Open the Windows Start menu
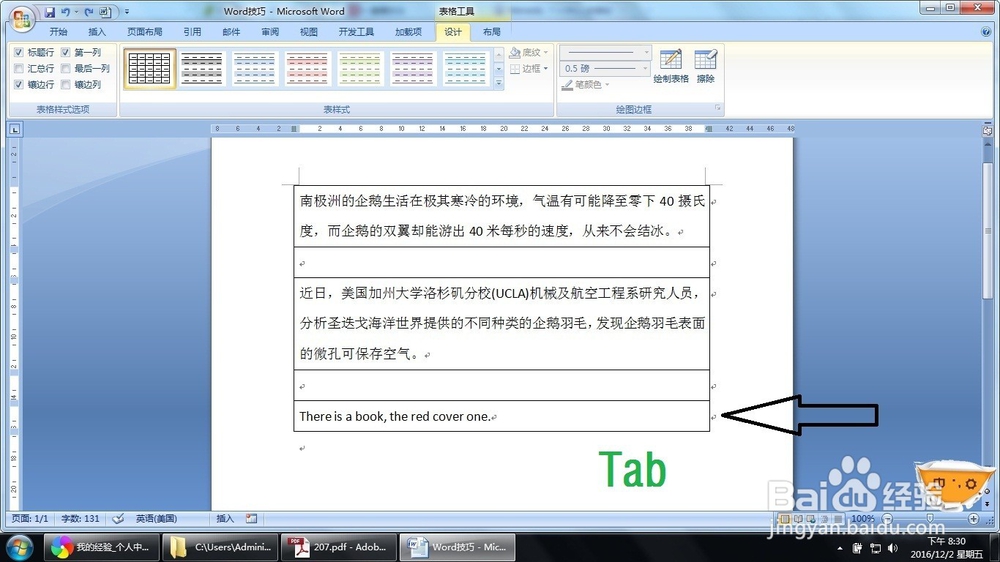The image size is (1000, 562). [18, 547]
